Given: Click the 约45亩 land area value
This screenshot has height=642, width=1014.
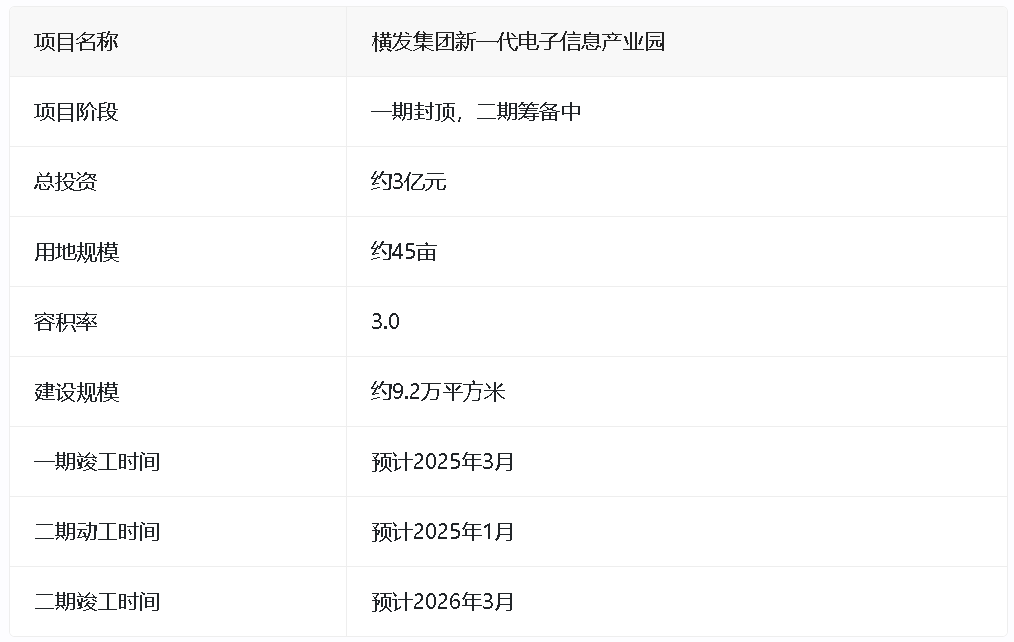Looking at the screenshot, I should (403, 252).
